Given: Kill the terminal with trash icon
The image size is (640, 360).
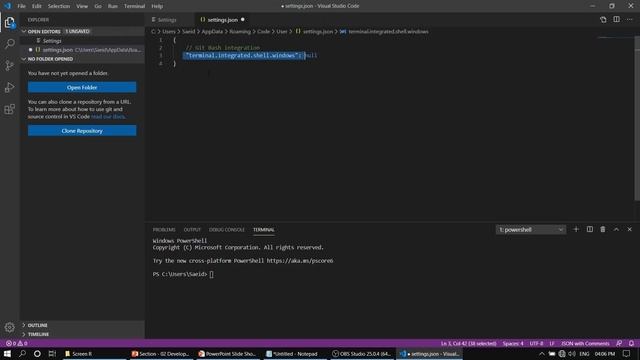Looking at the screenshot, I should [603, 229].
